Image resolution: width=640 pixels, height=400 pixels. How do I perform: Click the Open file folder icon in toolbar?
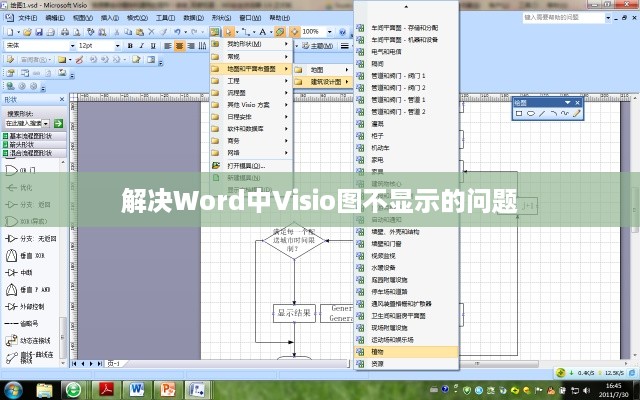click(x=27, y=32)
